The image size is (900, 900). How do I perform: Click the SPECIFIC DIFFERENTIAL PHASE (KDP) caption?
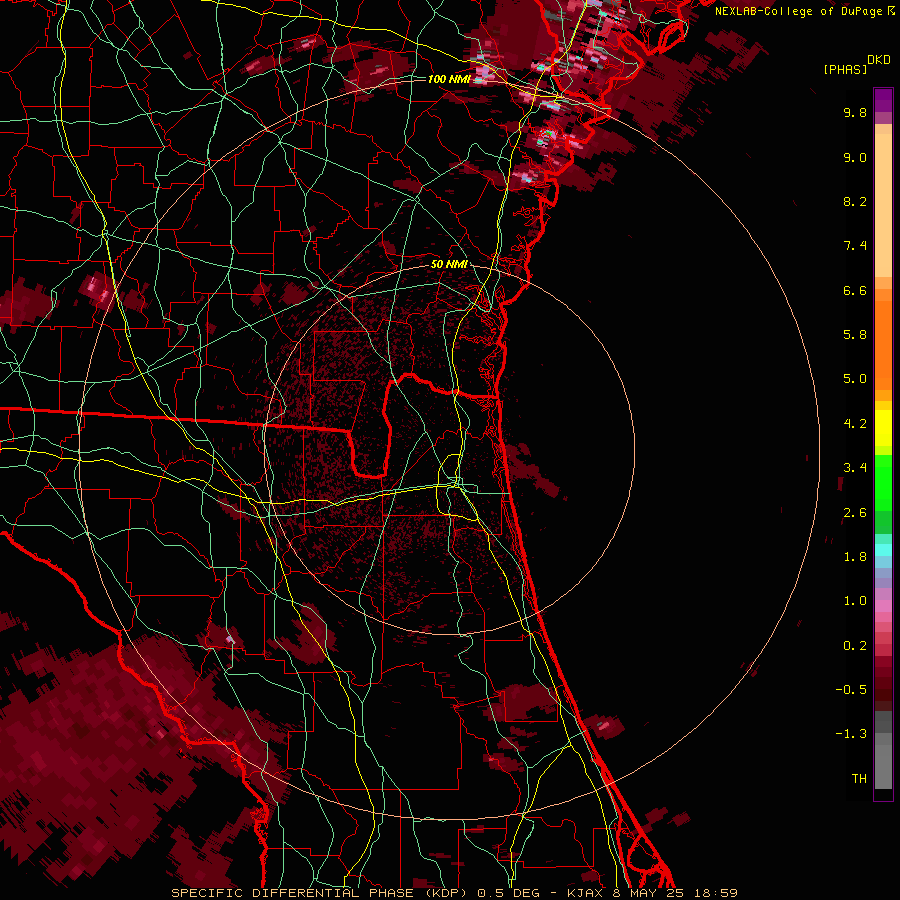pos(317,893)
